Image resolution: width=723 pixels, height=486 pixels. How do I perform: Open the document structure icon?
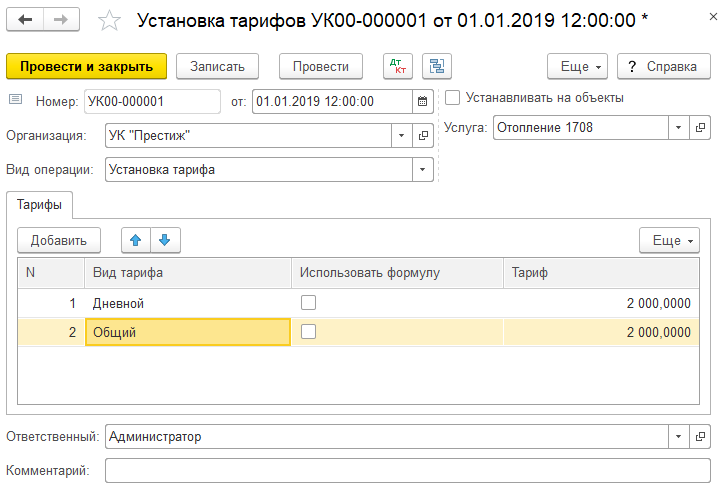click(436, 66)
